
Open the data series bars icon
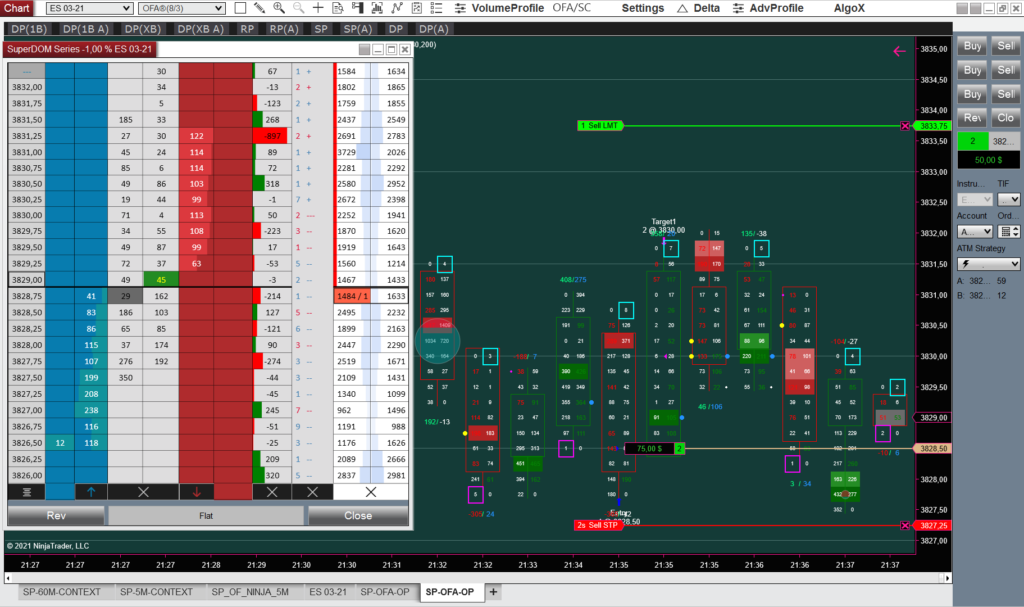coord(377,8)
